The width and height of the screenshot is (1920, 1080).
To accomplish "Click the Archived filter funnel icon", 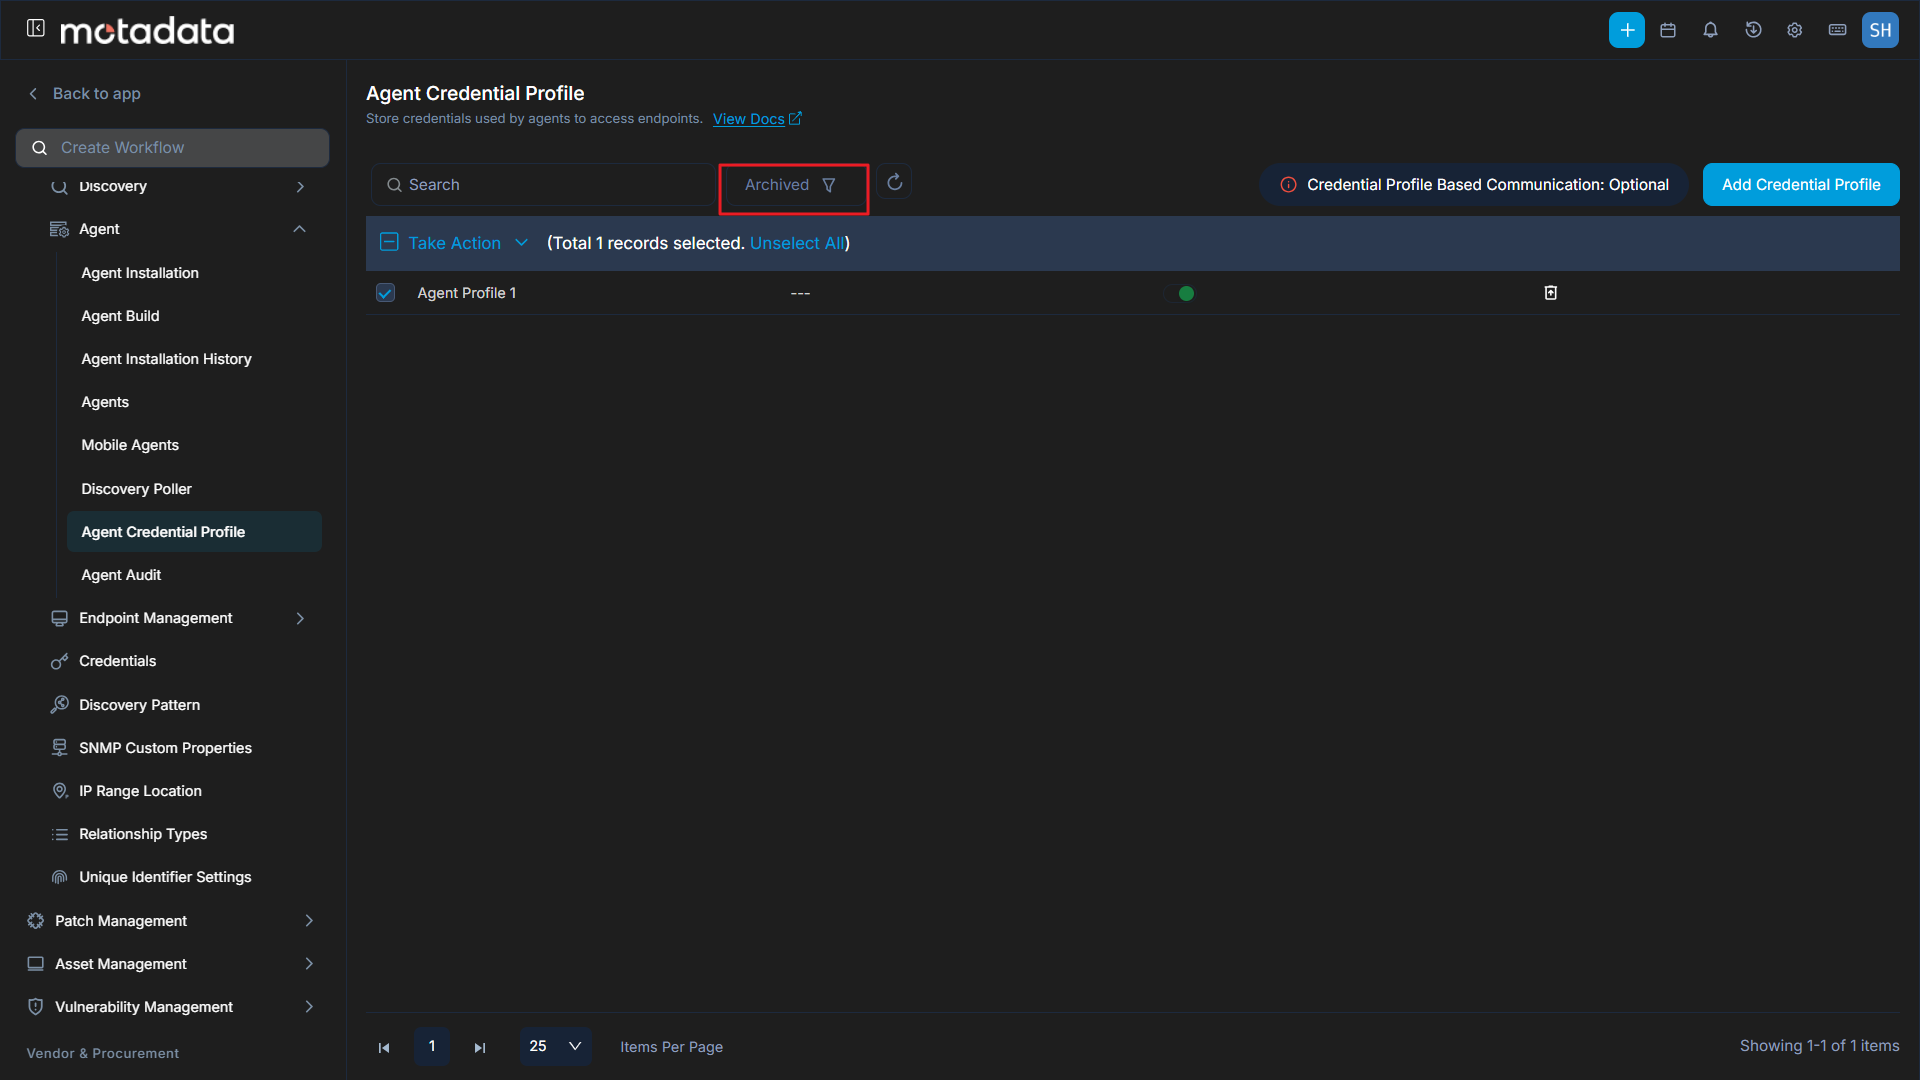I will point(829,185).
